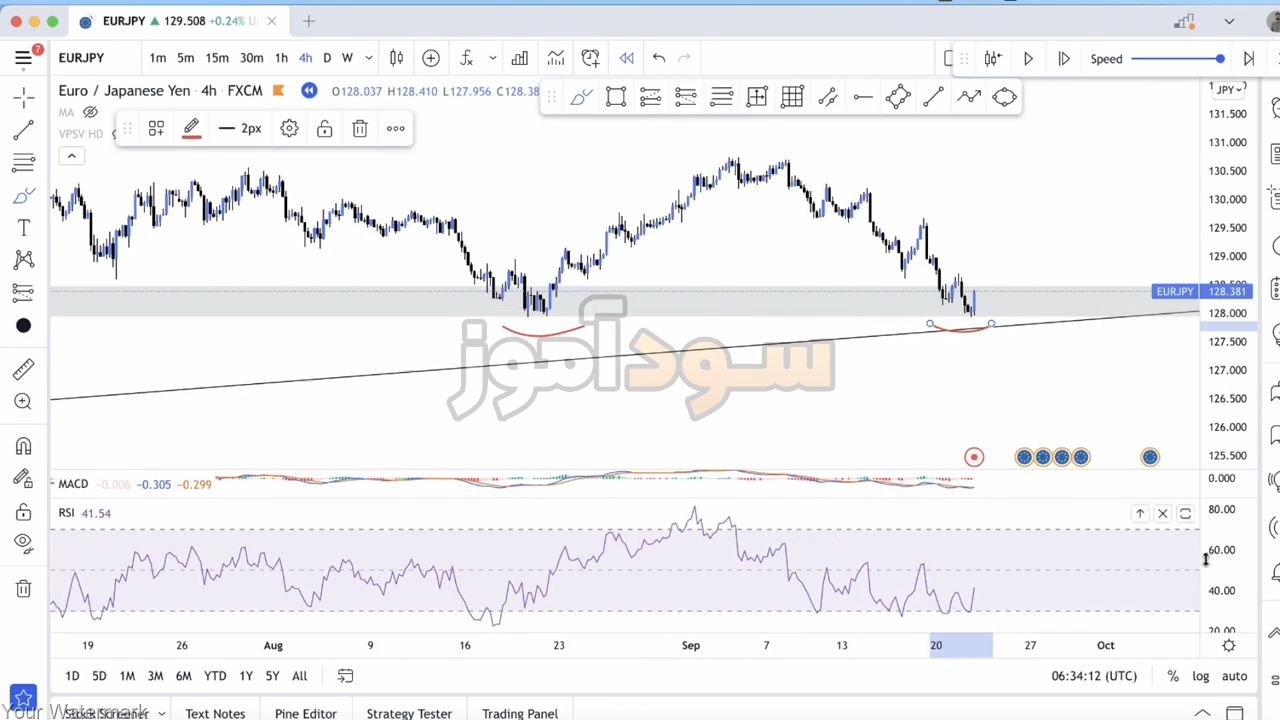
Task: Open drawing templates in floating toolbar
Action: 157,128
